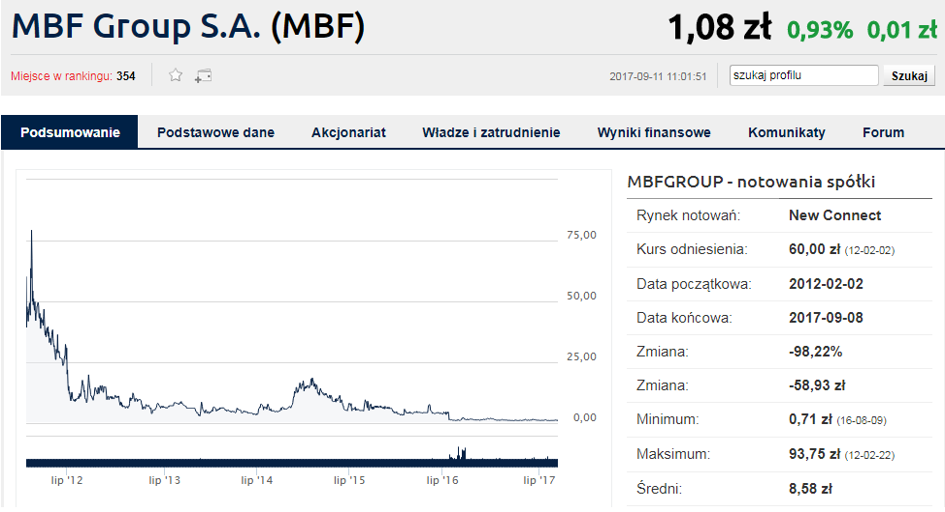
Task: Select the percent change 0,93%
Action: (x=820, y=30)
